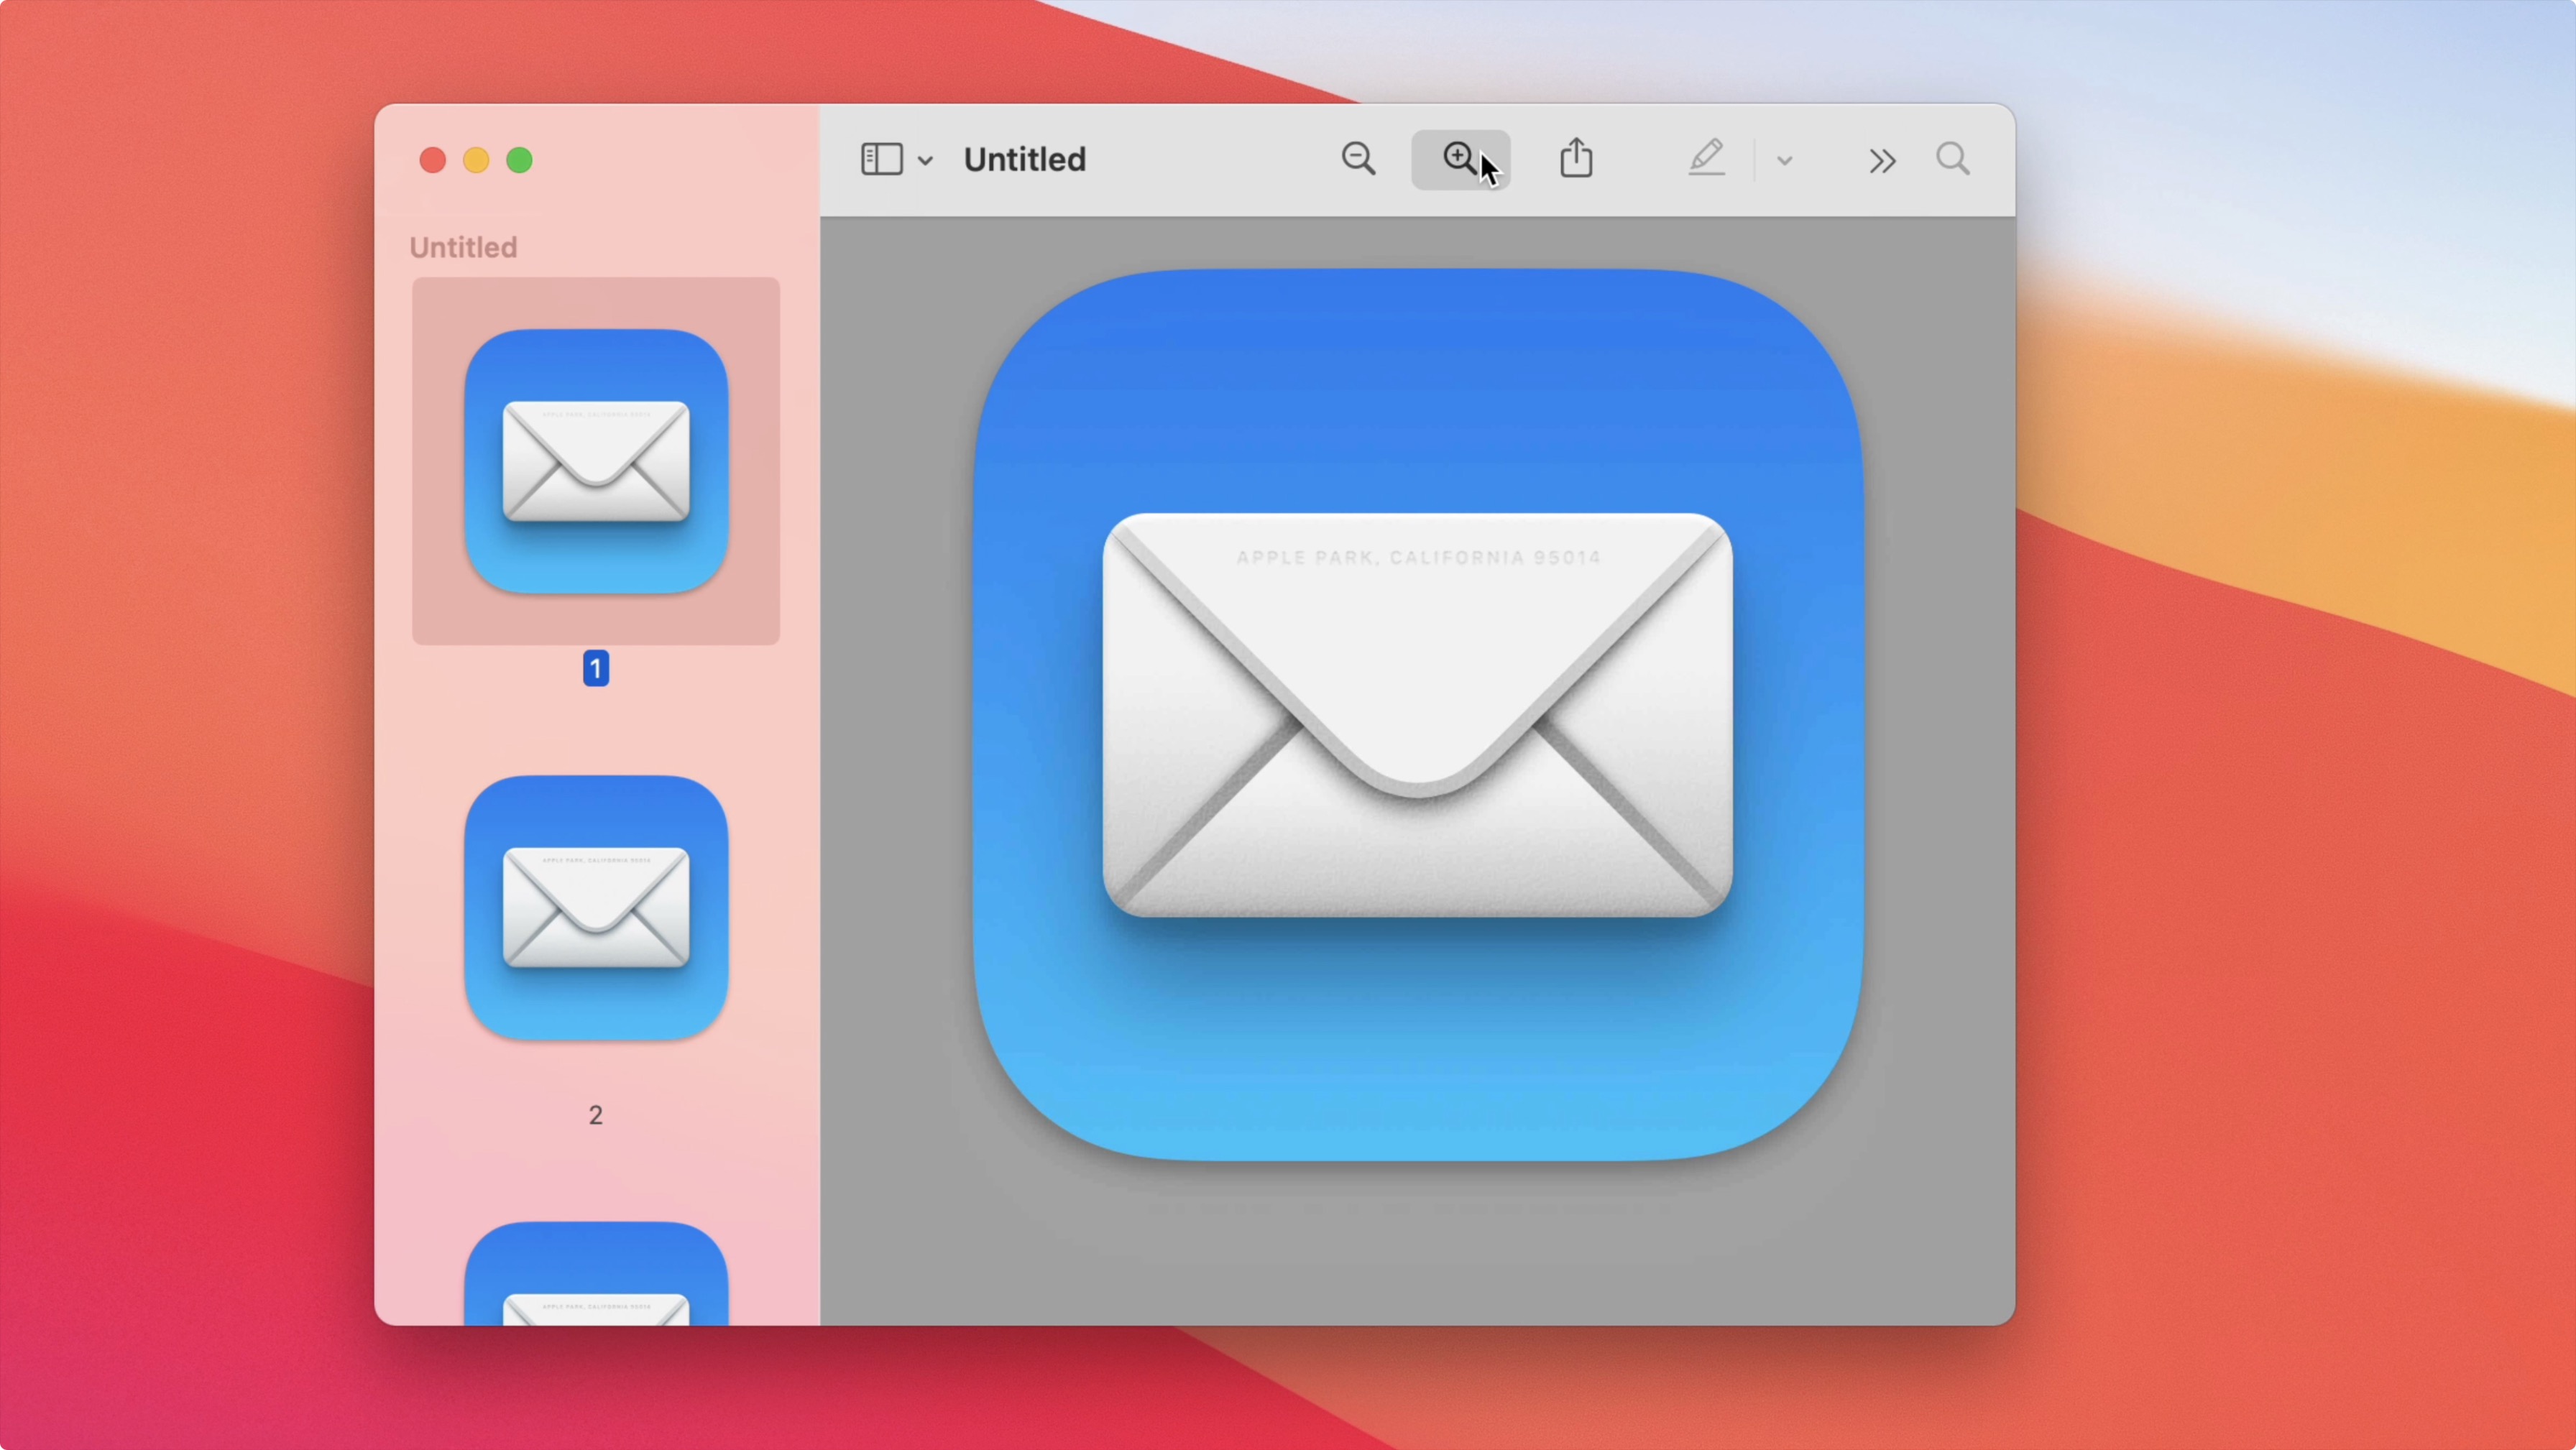This screenshot has height=1450, width=2576.
Task: Click the blue page number 1 badge
Action: tap(596, 668)
